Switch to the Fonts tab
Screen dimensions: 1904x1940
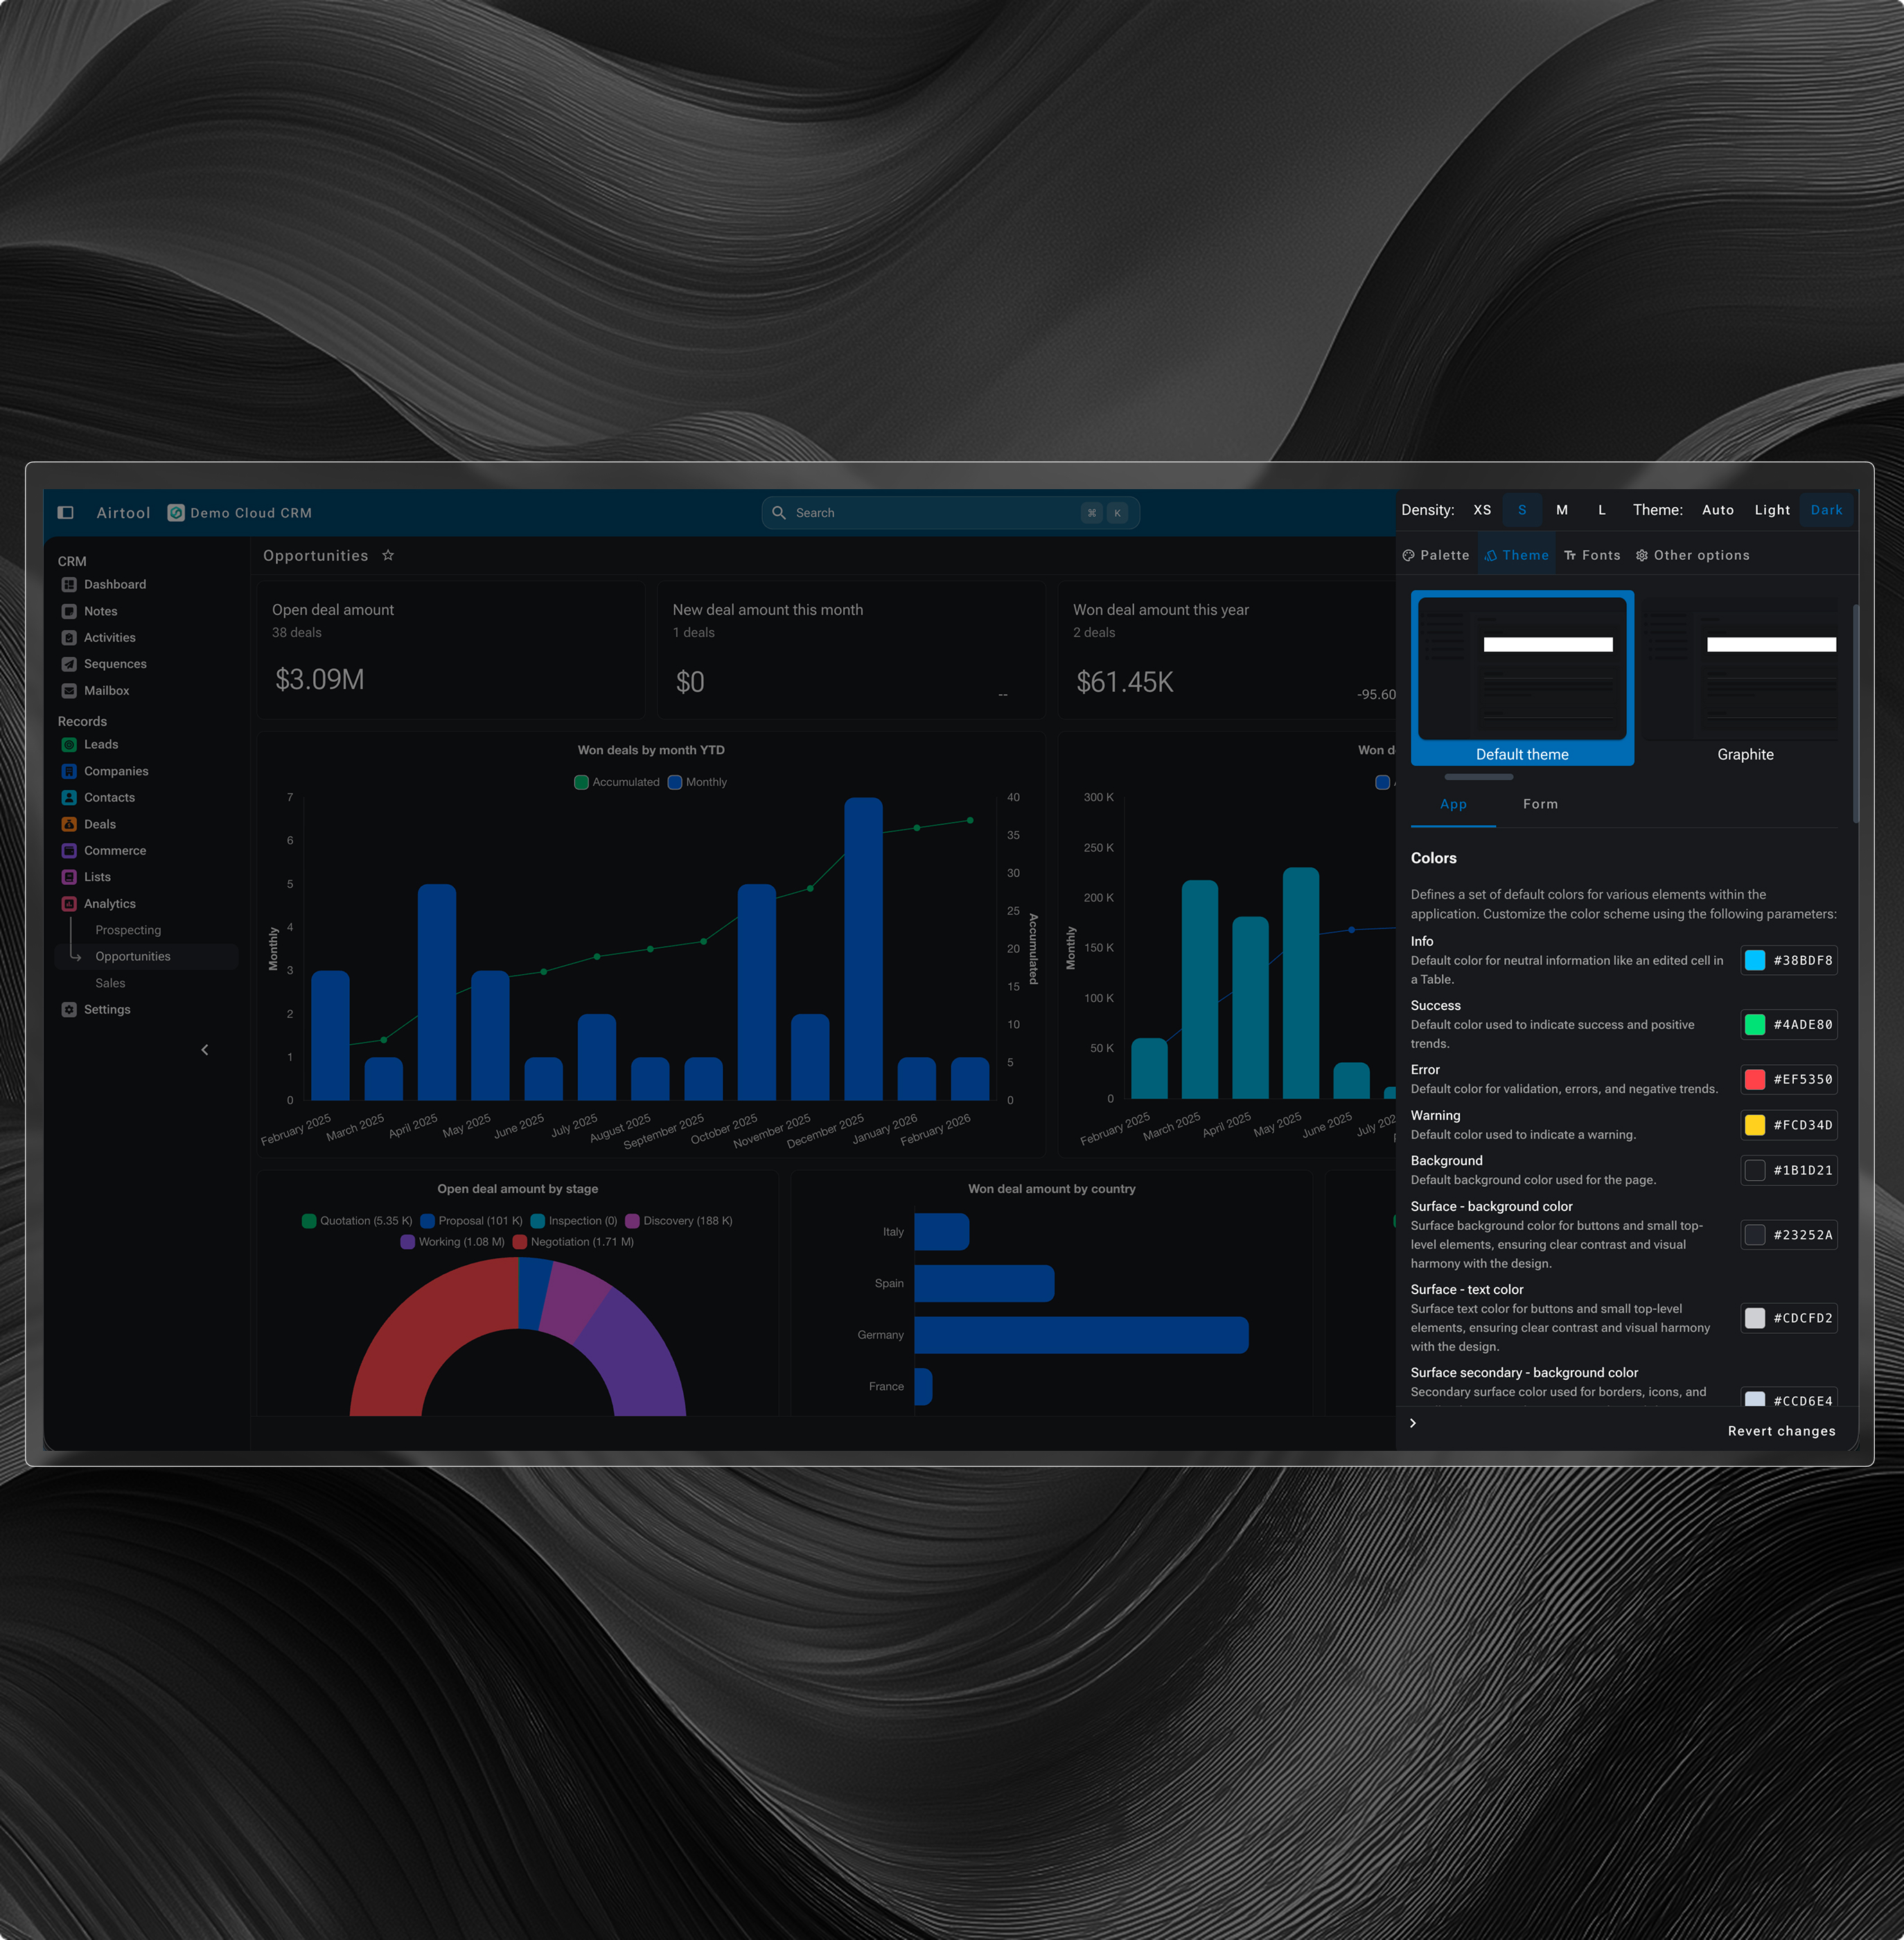click(1592, 556)
